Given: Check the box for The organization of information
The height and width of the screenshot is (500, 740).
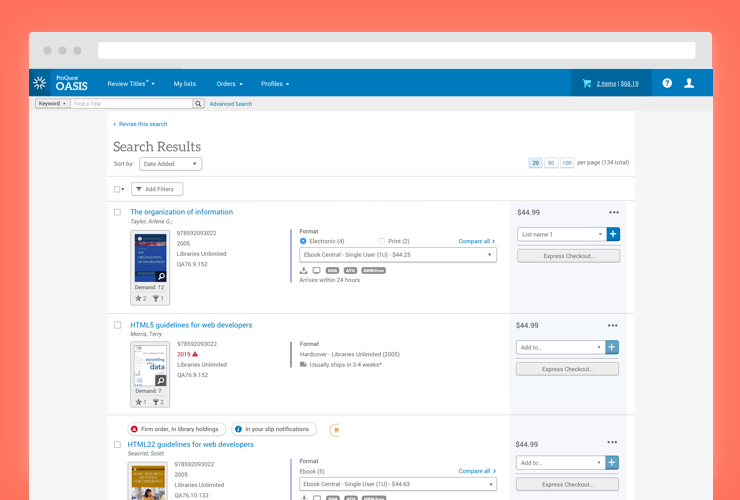Looking at the screenshot, I should pos(117,212).
